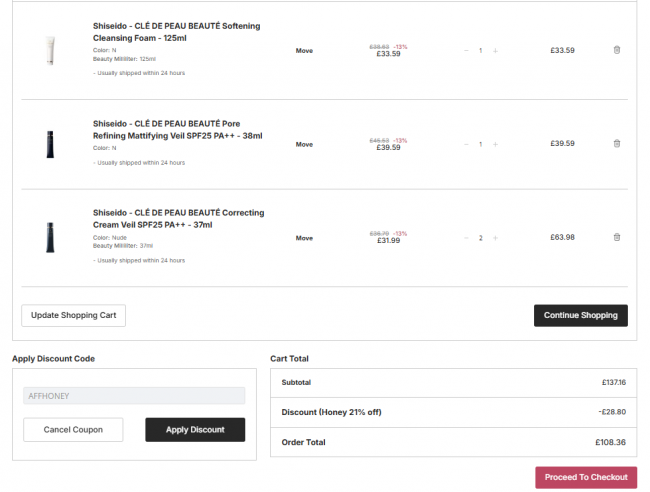Move the Softening Cleansing Foam item

coord(304,50)
